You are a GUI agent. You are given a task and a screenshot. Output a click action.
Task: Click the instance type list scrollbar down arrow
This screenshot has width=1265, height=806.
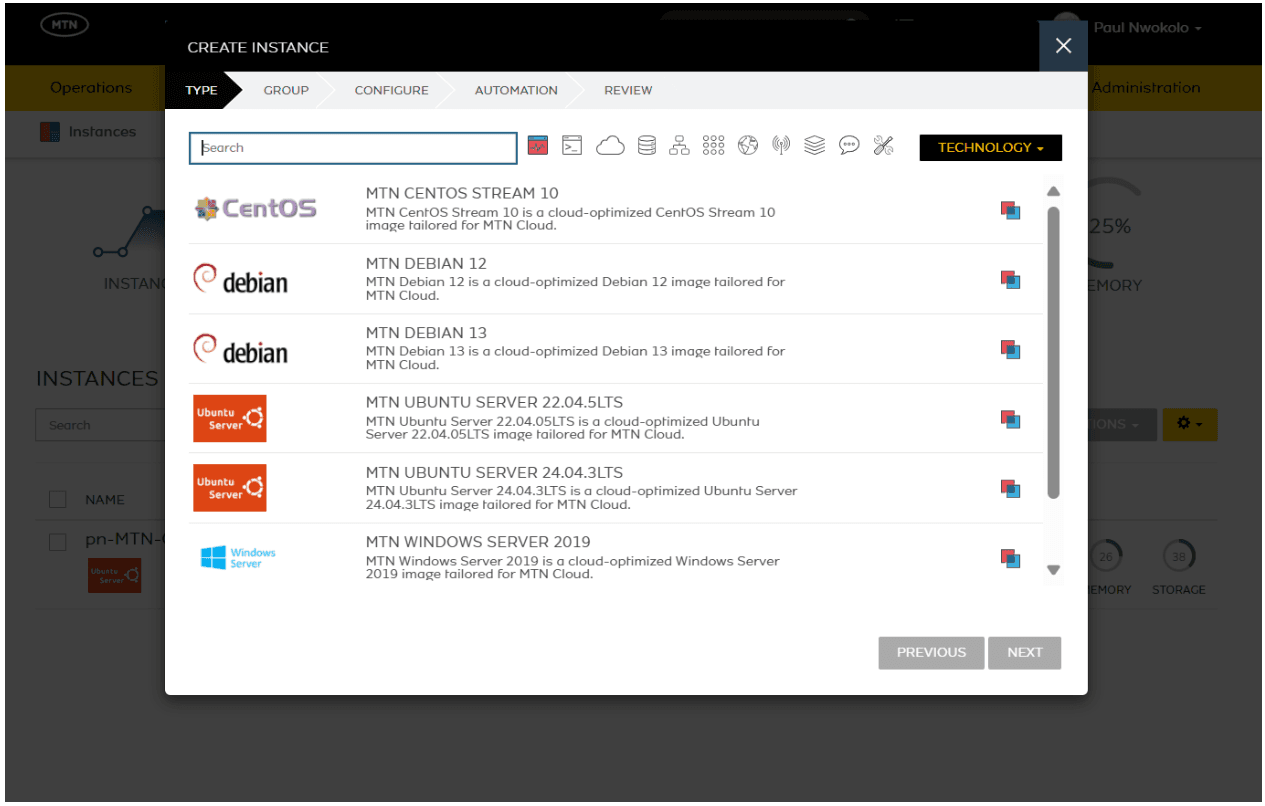(1053, 570)
